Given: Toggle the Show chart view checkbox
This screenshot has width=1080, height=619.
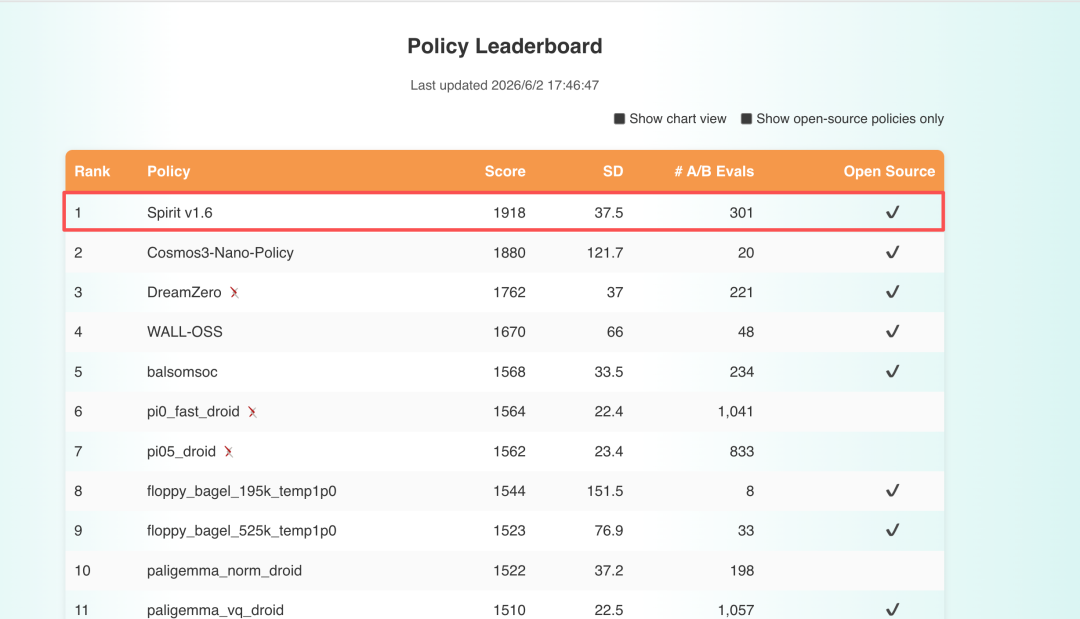Looking at the screenshot, I should (x=619, y=119).
